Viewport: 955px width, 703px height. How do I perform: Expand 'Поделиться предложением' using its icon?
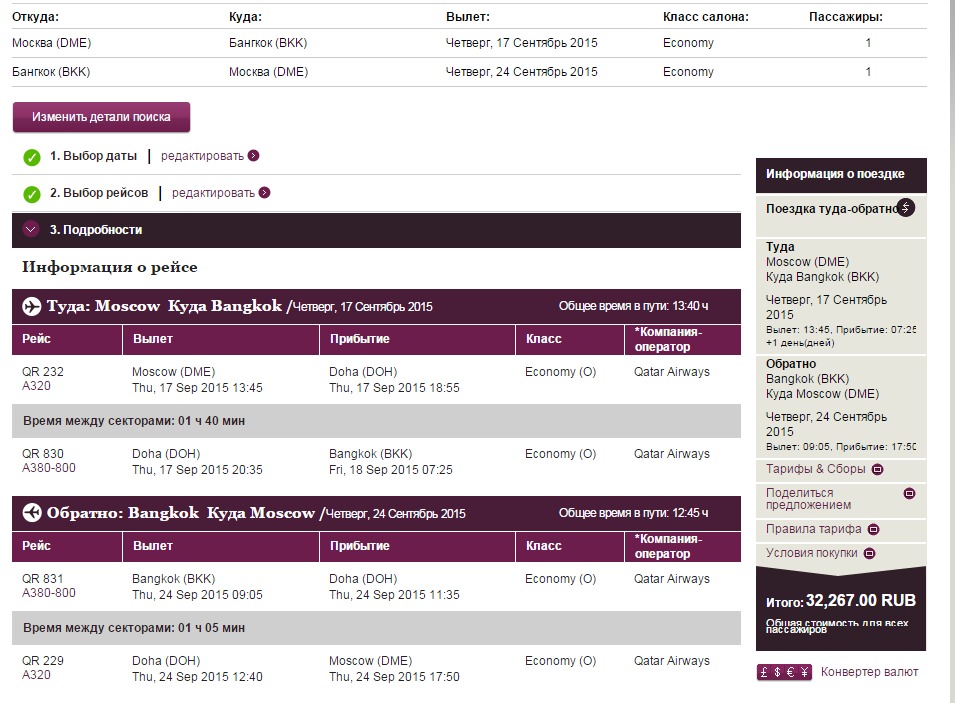[909, 493]
